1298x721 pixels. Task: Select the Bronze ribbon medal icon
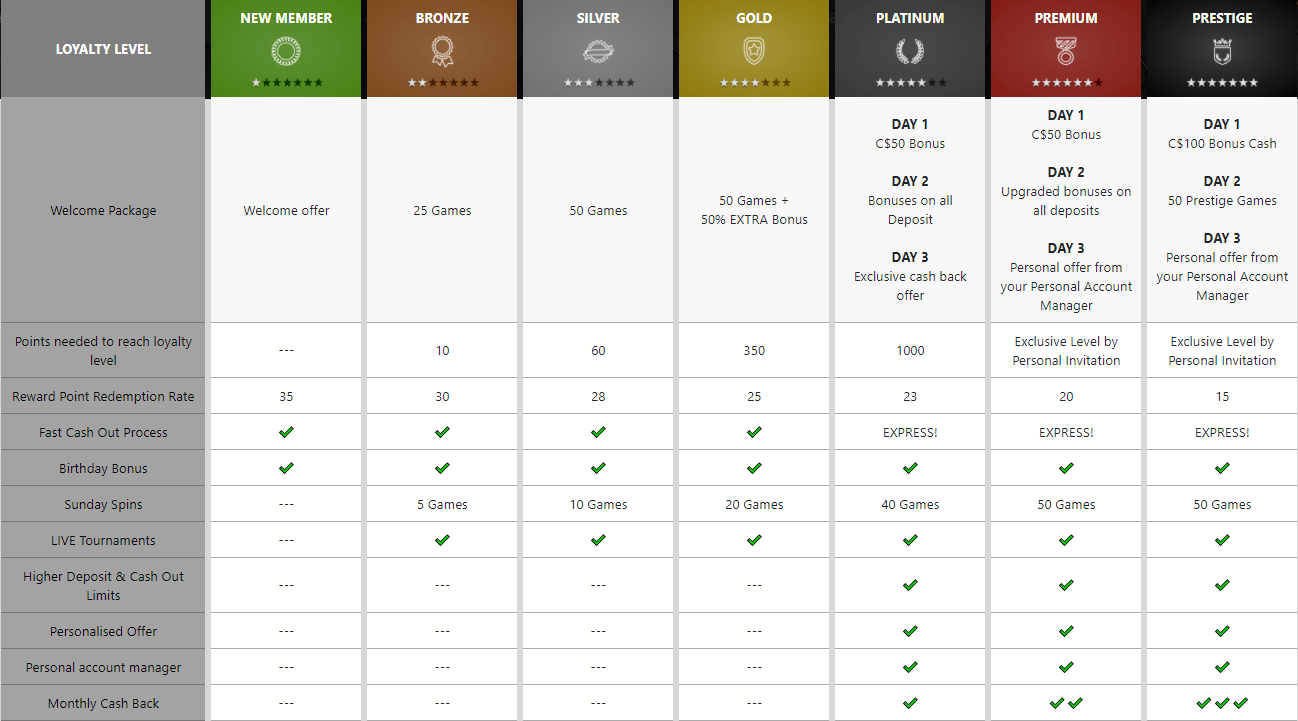pos(443,51)
